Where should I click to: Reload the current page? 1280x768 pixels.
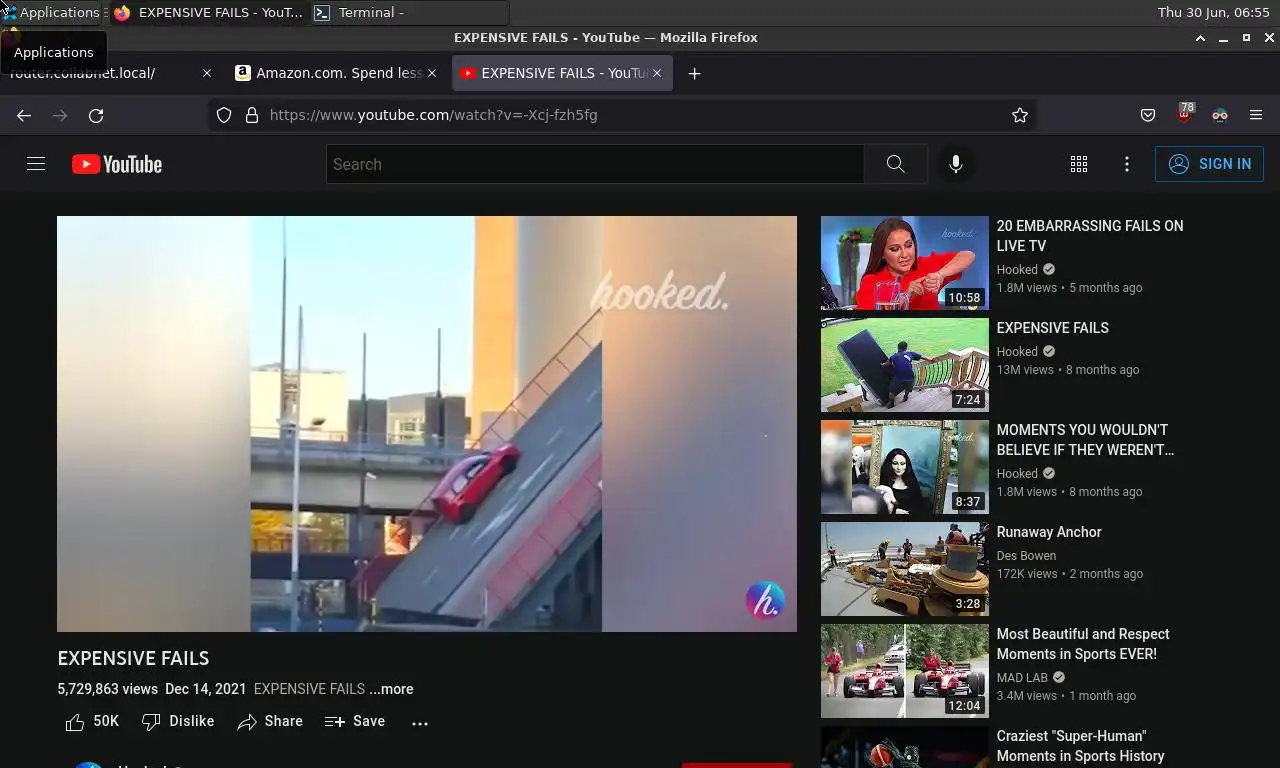[x=96, y=115]
